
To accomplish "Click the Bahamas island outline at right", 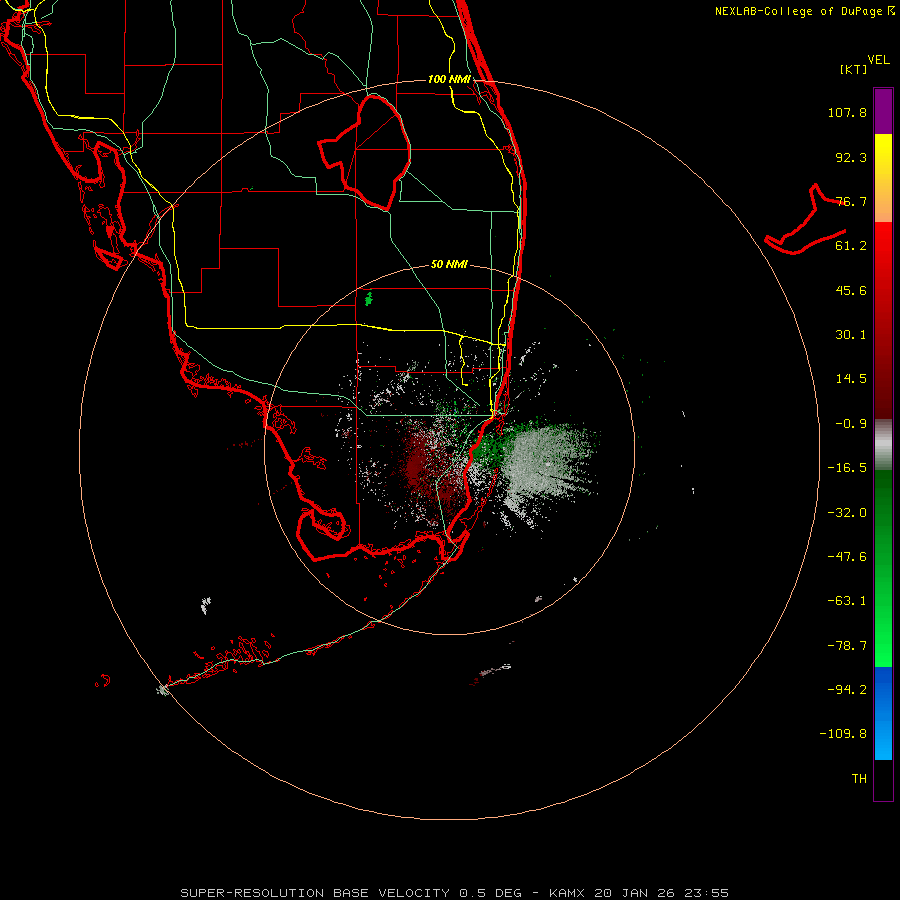I will 806,221.
